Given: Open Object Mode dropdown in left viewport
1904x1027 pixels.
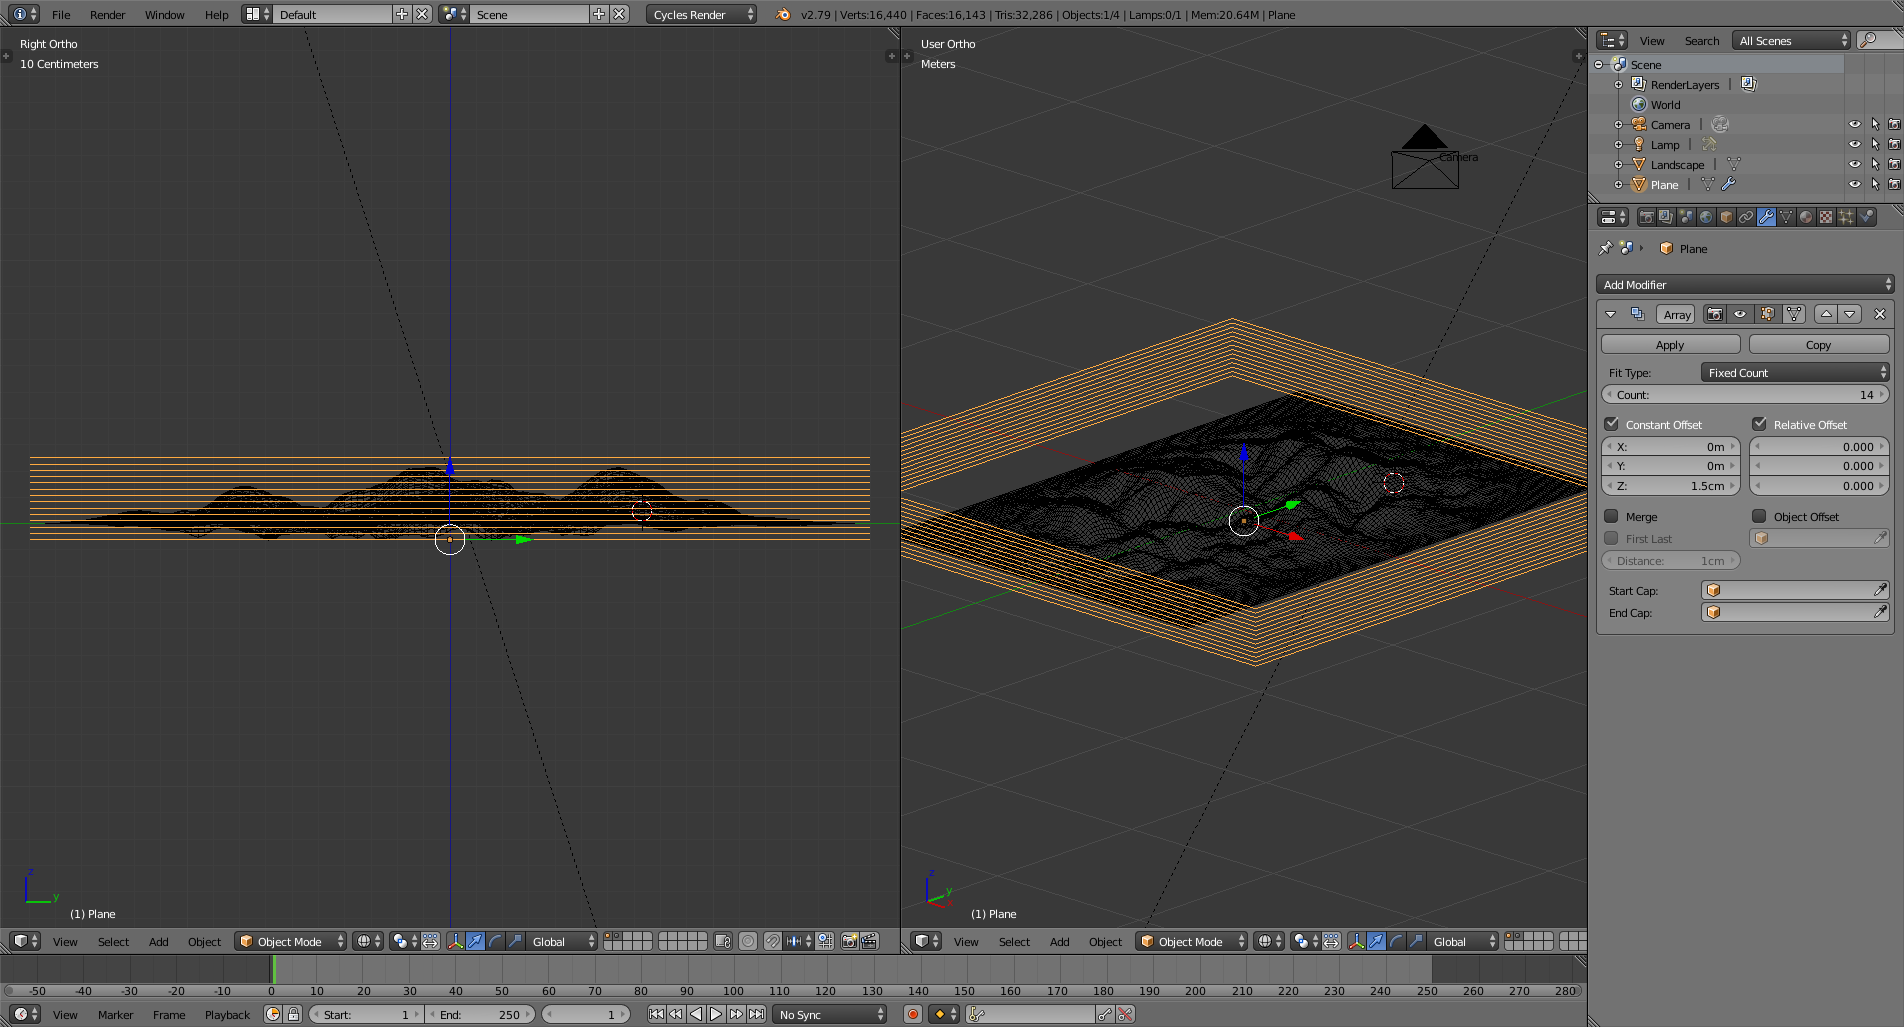Looking at the screenshot, I should [x=291, y=941].
